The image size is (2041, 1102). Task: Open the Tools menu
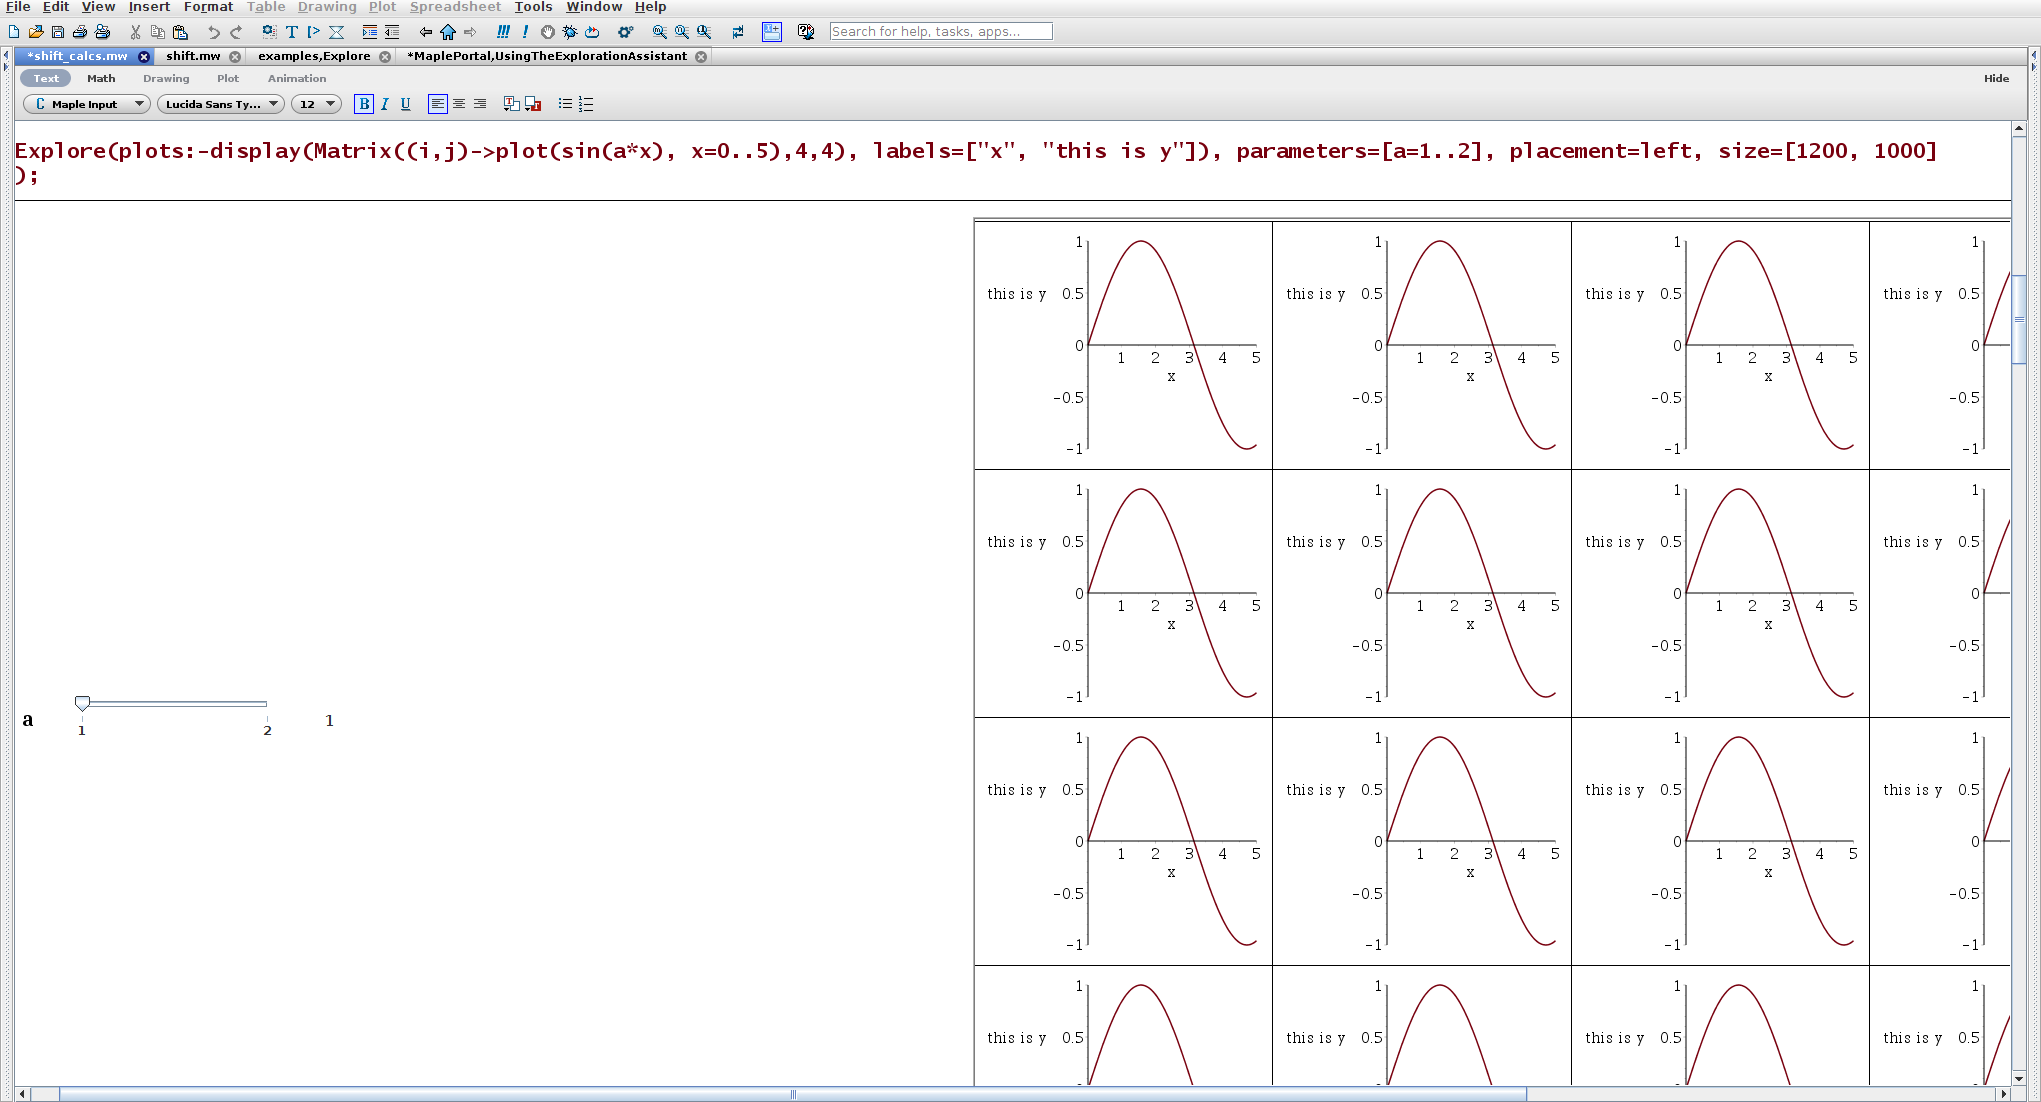pos(533,7)
